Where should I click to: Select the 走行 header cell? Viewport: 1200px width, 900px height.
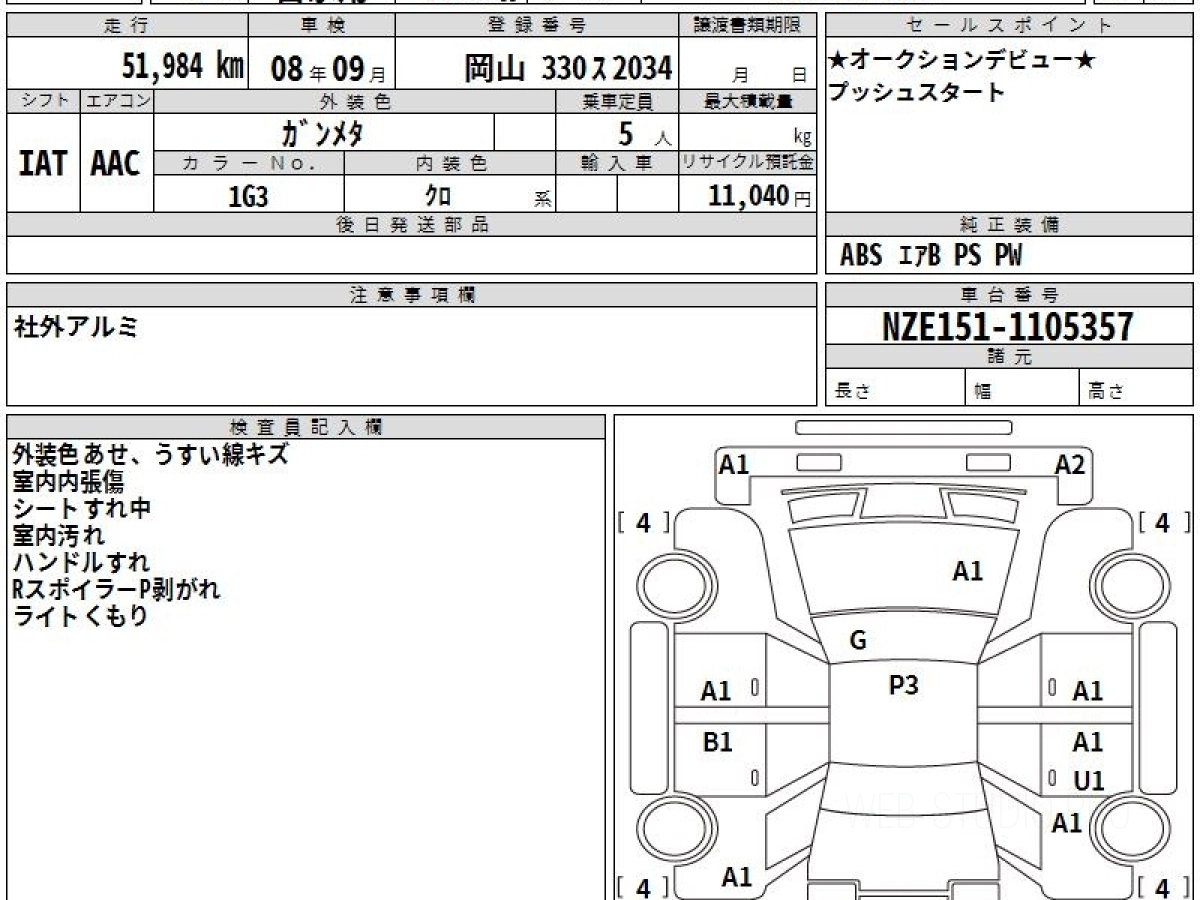127,25
